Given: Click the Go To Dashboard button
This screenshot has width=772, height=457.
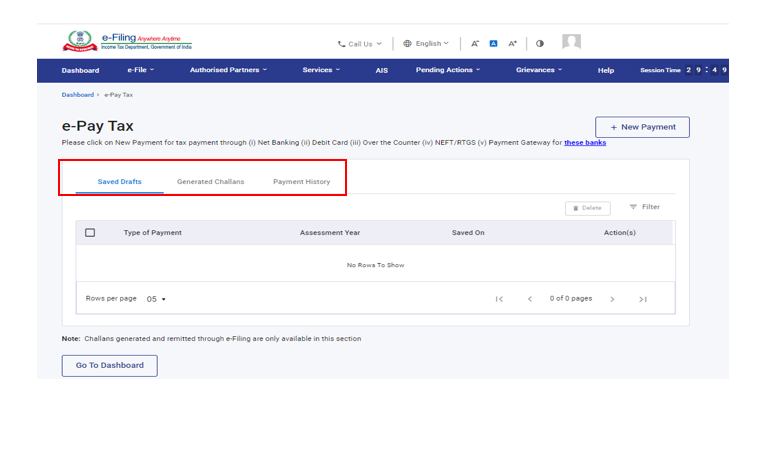Looking at the screenshot, I should 109,365.
